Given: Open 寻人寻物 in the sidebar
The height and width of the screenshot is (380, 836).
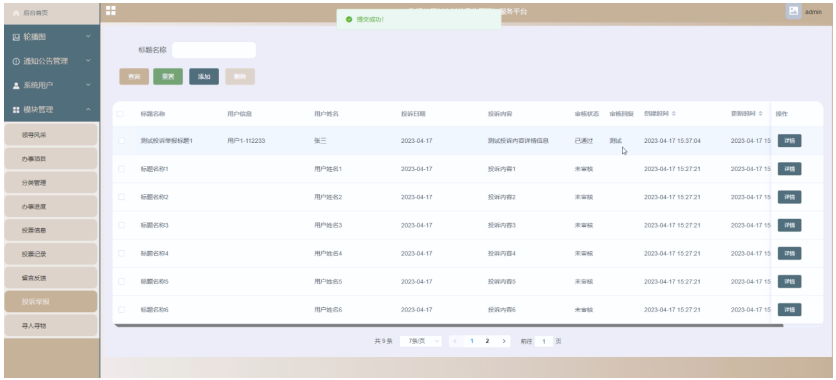Looking at the screenshot, I should pyautogui.click(x=51, y=326).
